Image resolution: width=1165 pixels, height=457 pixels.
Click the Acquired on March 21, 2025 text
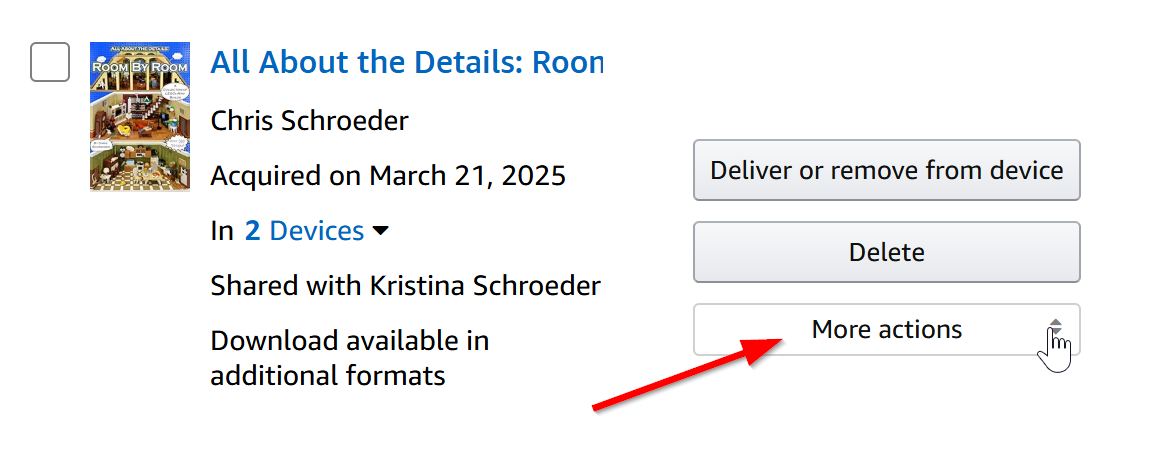pos(388,177)
